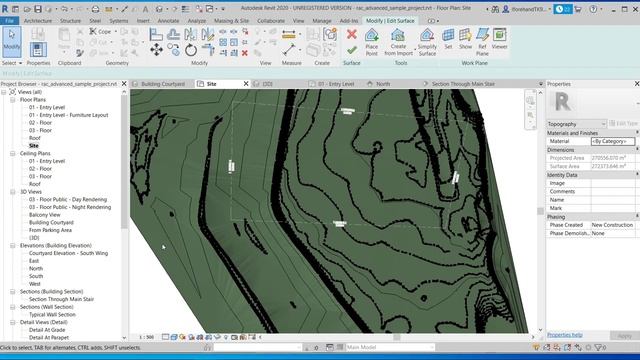Select From Parking Area 3D view
Viewport: 640px width, 360px height.
click(x=50, y=230)
